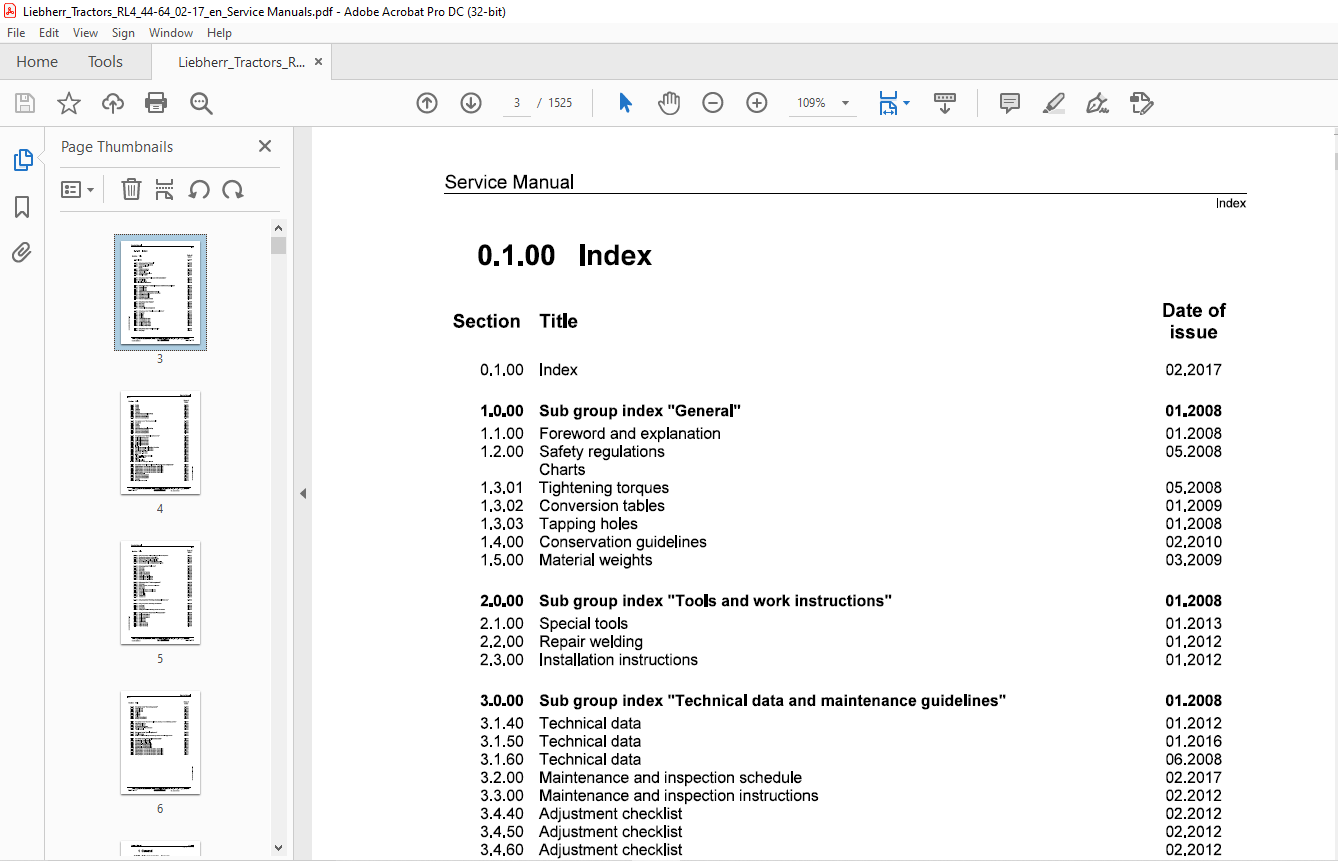Switch to the Tools tab
This screenshot has width=1338, height=861.
coord(105,62)
